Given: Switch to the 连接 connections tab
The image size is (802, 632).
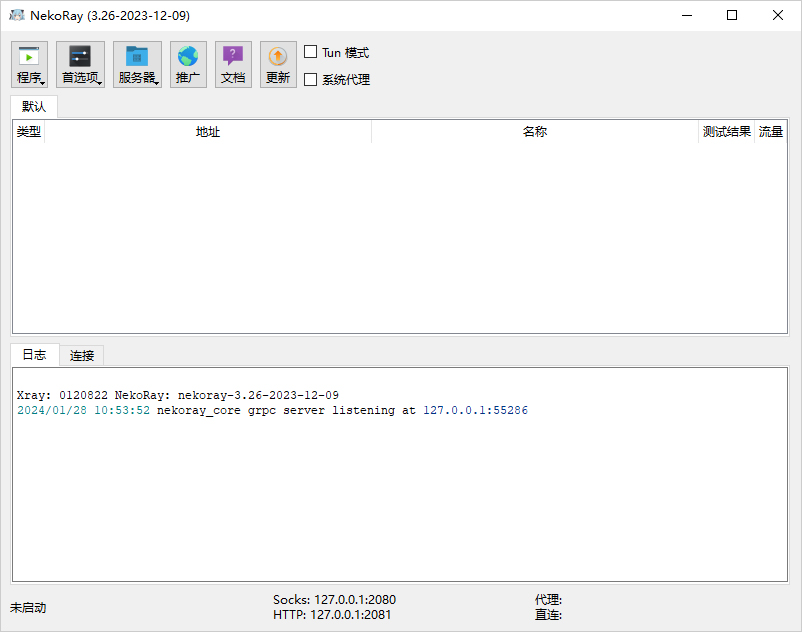Looking at the screenshot, I should (x=82, y=356).
